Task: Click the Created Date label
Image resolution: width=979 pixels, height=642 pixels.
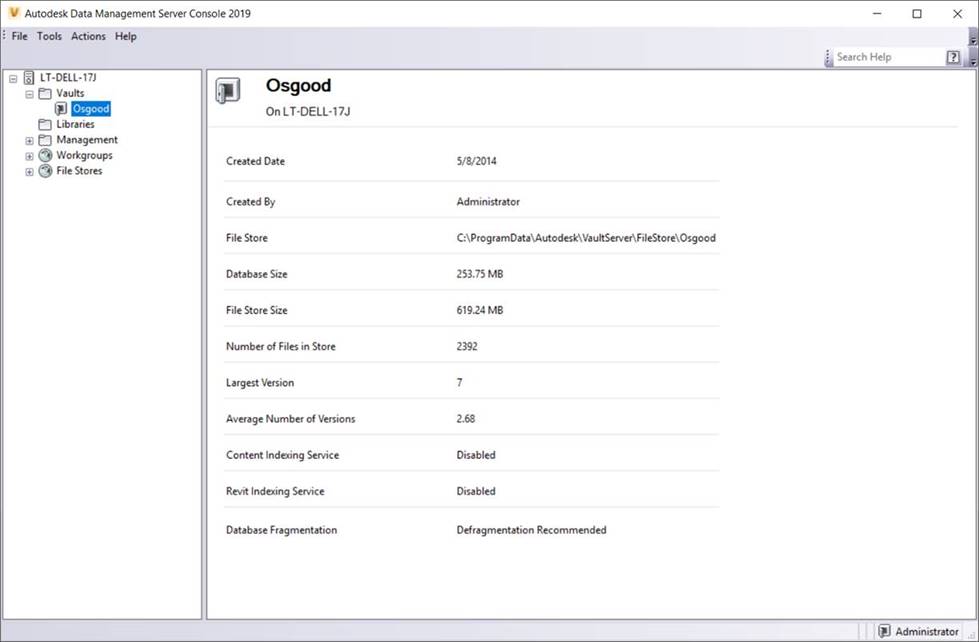Action: pyautogui.click(x=255, y=161)
